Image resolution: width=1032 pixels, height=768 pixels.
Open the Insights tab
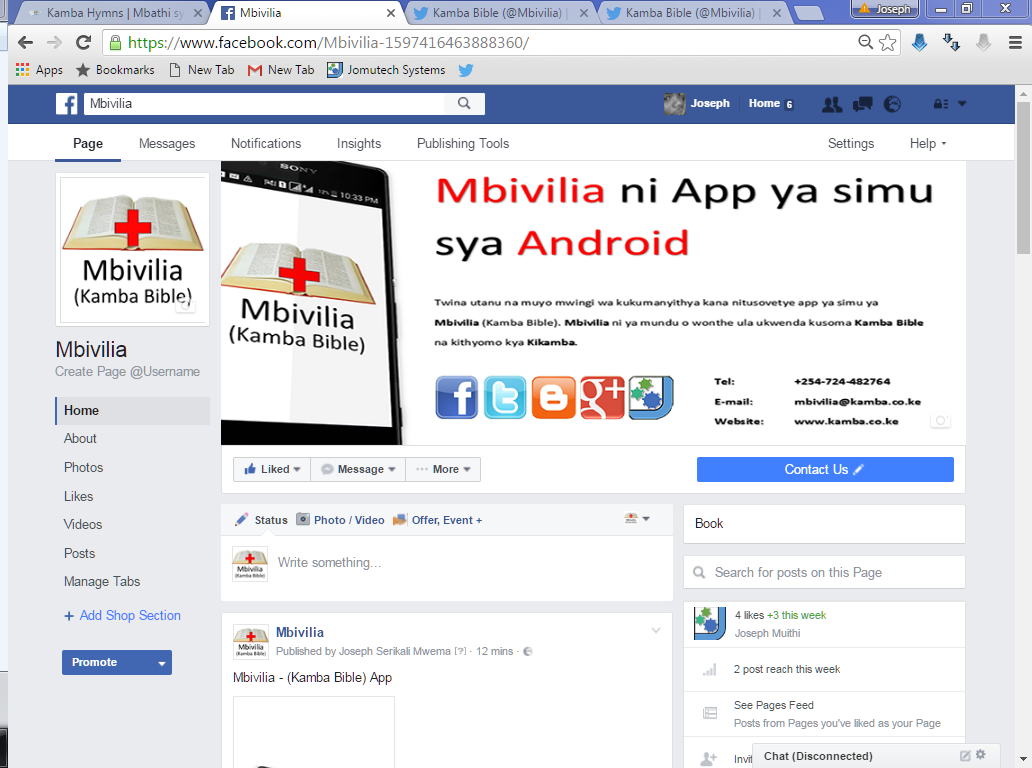point(359,143)
